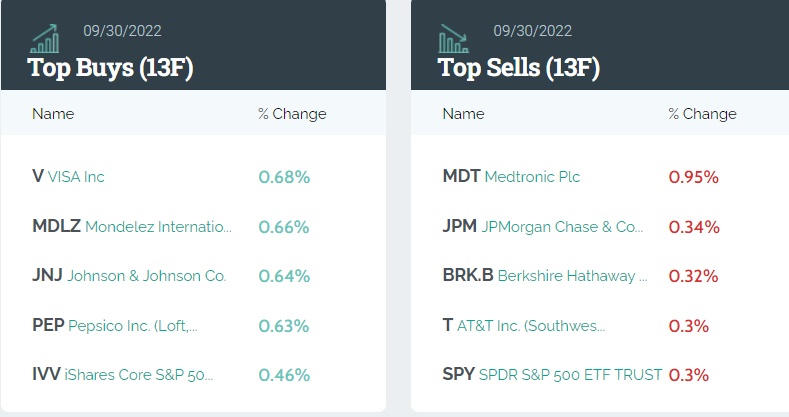This screenshot has width=789, height=417.
Task: Open the T AT&T Inc. holding
Action: pyautogui.click(x=523, y=326)
